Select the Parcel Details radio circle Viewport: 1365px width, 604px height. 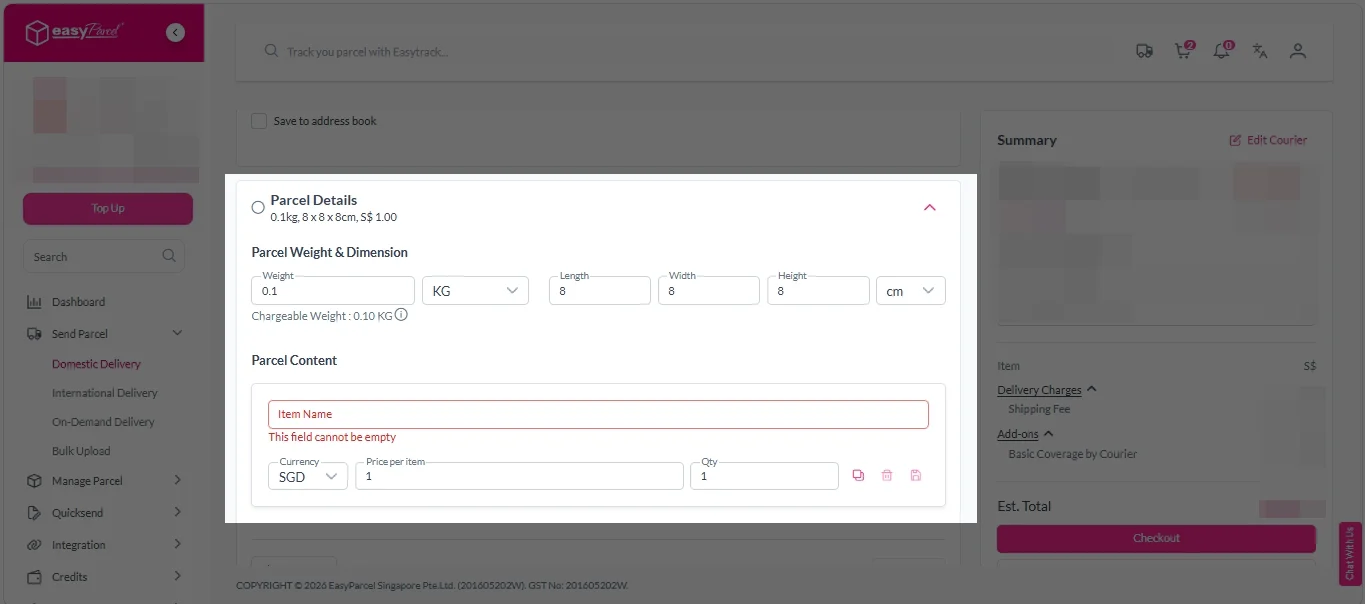(258, 208)
